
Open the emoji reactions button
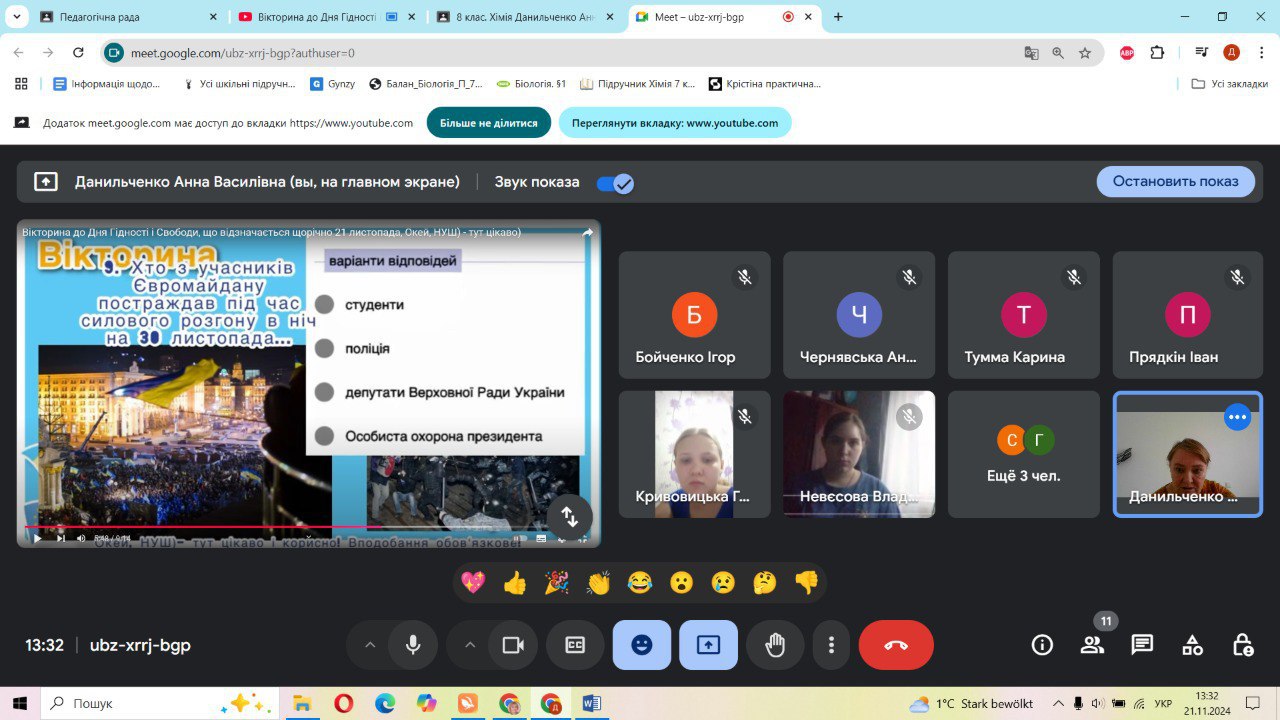[642, 645]
